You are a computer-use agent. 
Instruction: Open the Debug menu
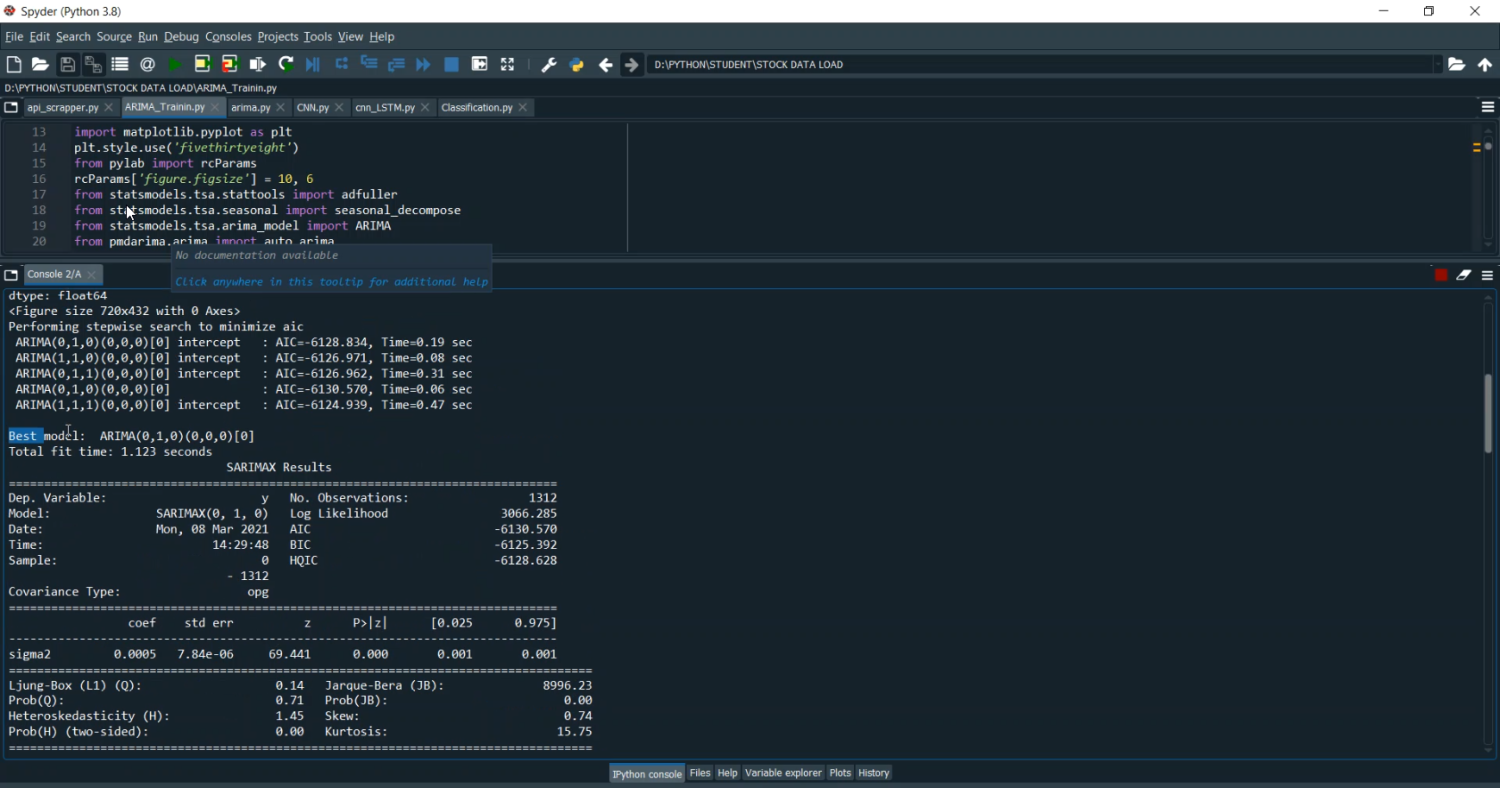[181, 37]
